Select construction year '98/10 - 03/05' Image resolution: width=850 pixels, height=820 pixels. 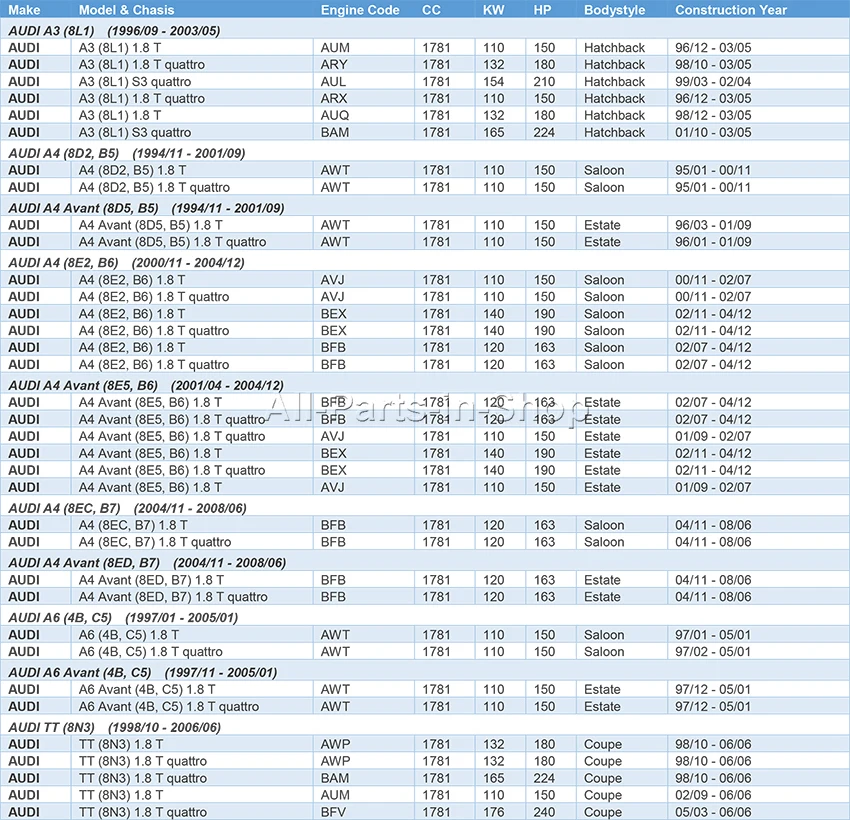pyautogui.click(x=713, y=64)
